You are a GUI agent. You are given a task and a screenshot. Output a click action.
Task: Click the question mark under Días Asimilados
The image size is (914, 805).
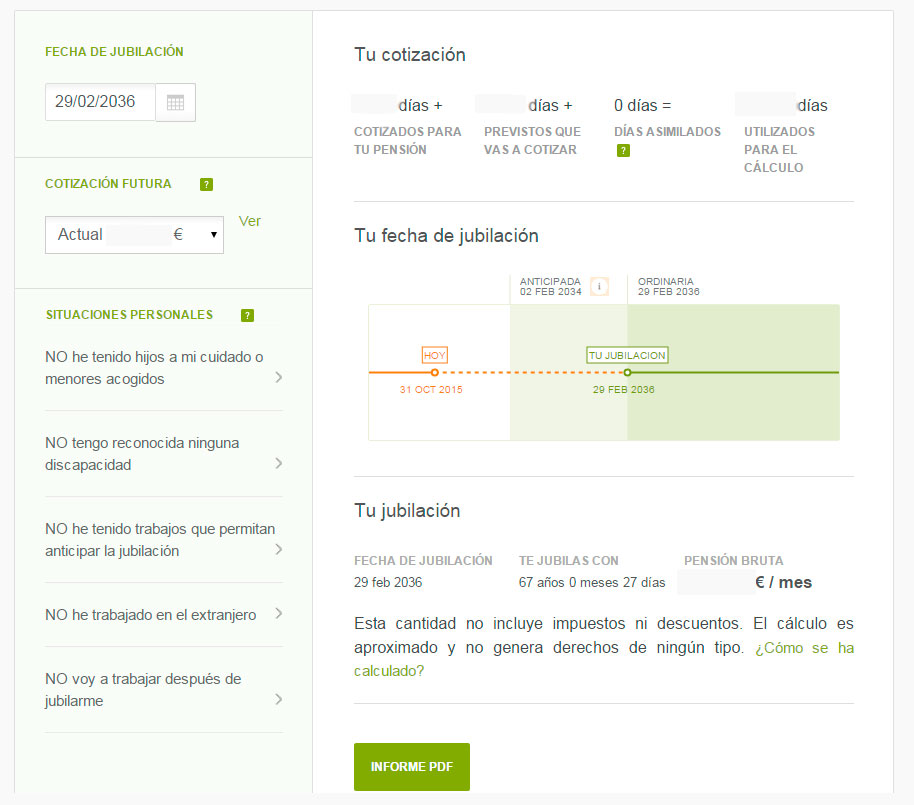pyautogui.click(x=623, y=148)
